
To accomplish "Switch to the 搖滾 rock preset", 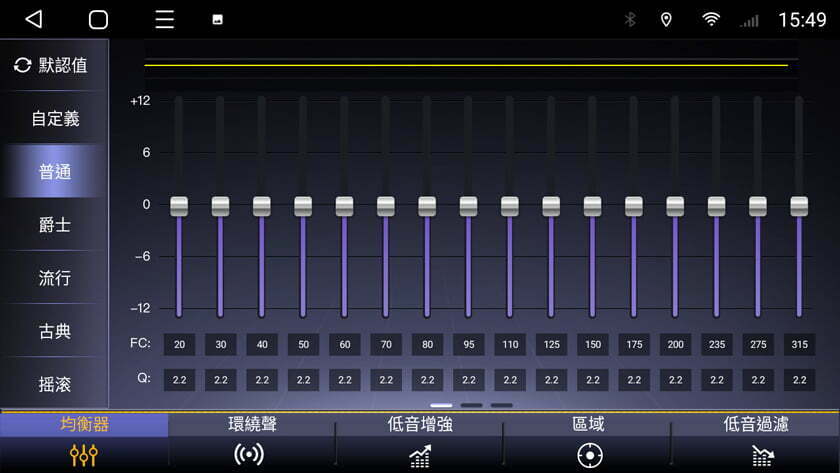I will (55, 384).
